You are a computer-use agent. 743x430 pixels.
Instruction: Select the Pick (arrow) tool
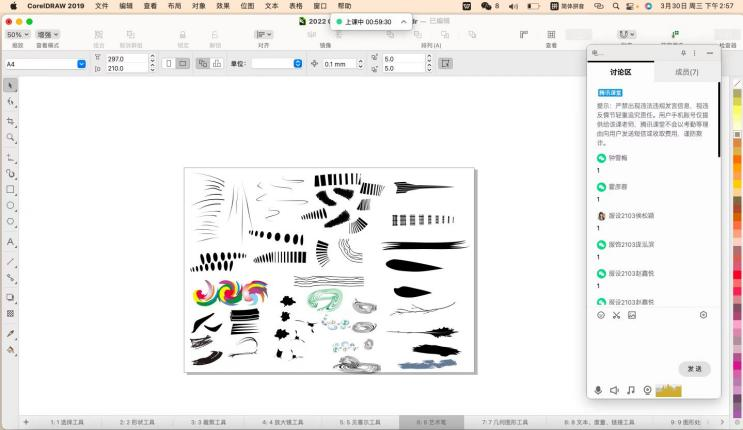pyautogui.click(x=11, y=85)
